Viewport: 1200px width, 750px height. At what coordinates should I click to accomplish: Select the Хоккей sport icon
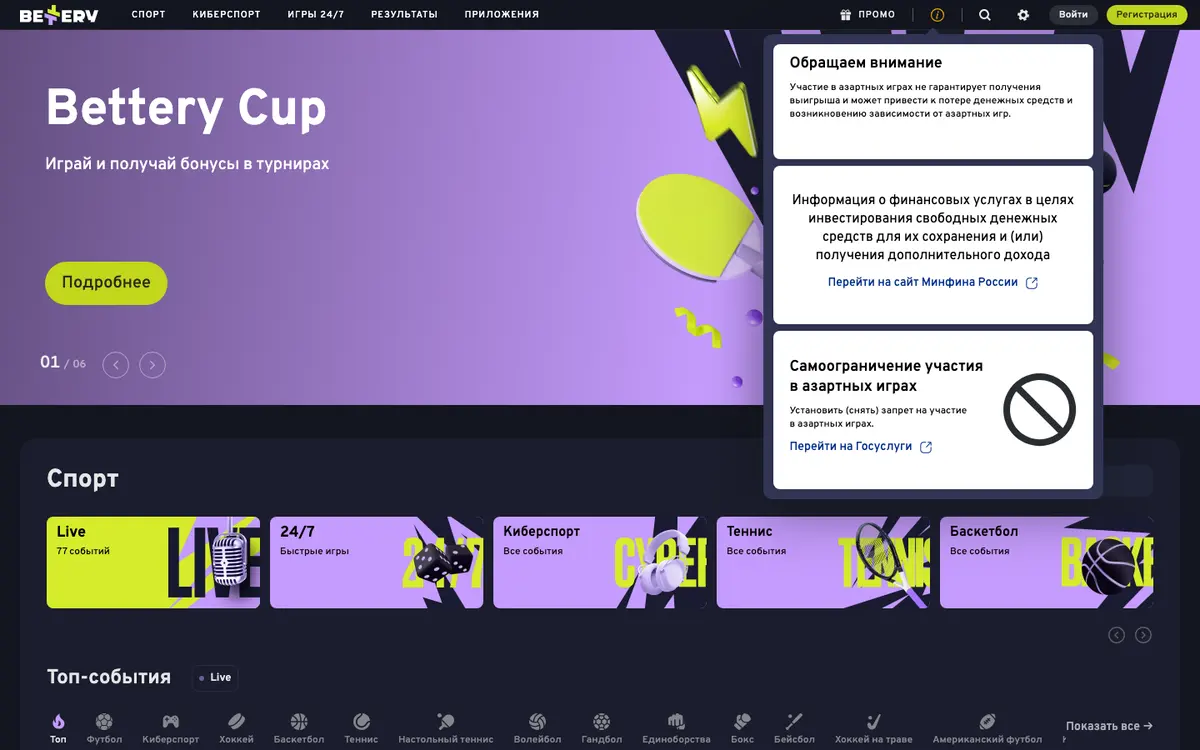[236, 728]
